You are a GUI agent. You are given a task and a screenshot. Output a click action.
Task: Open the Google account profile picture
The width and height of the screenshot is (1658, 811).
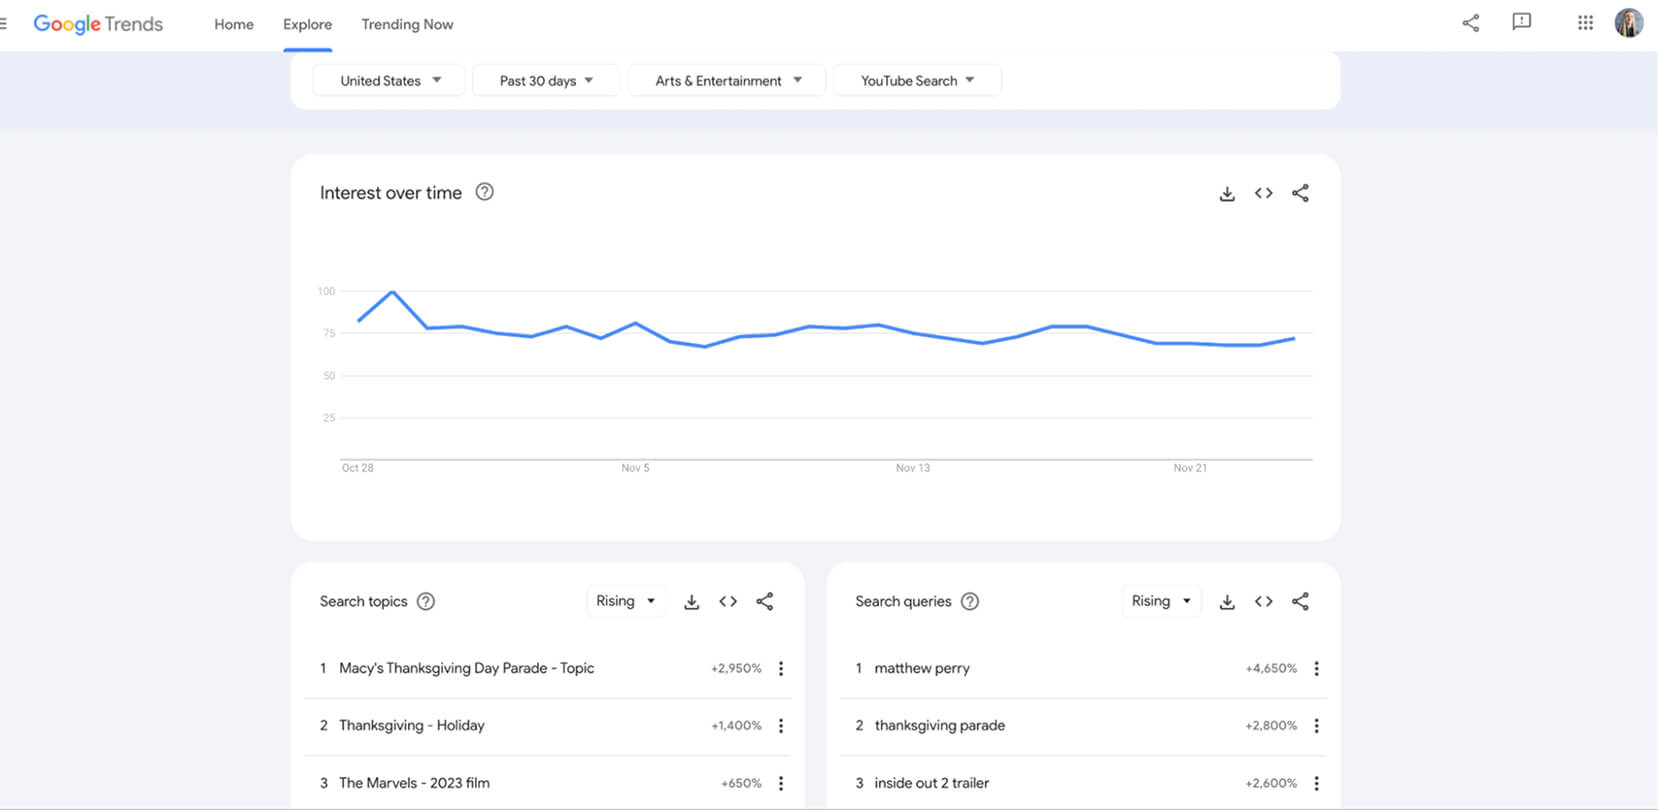click(x=1629, y=23)
